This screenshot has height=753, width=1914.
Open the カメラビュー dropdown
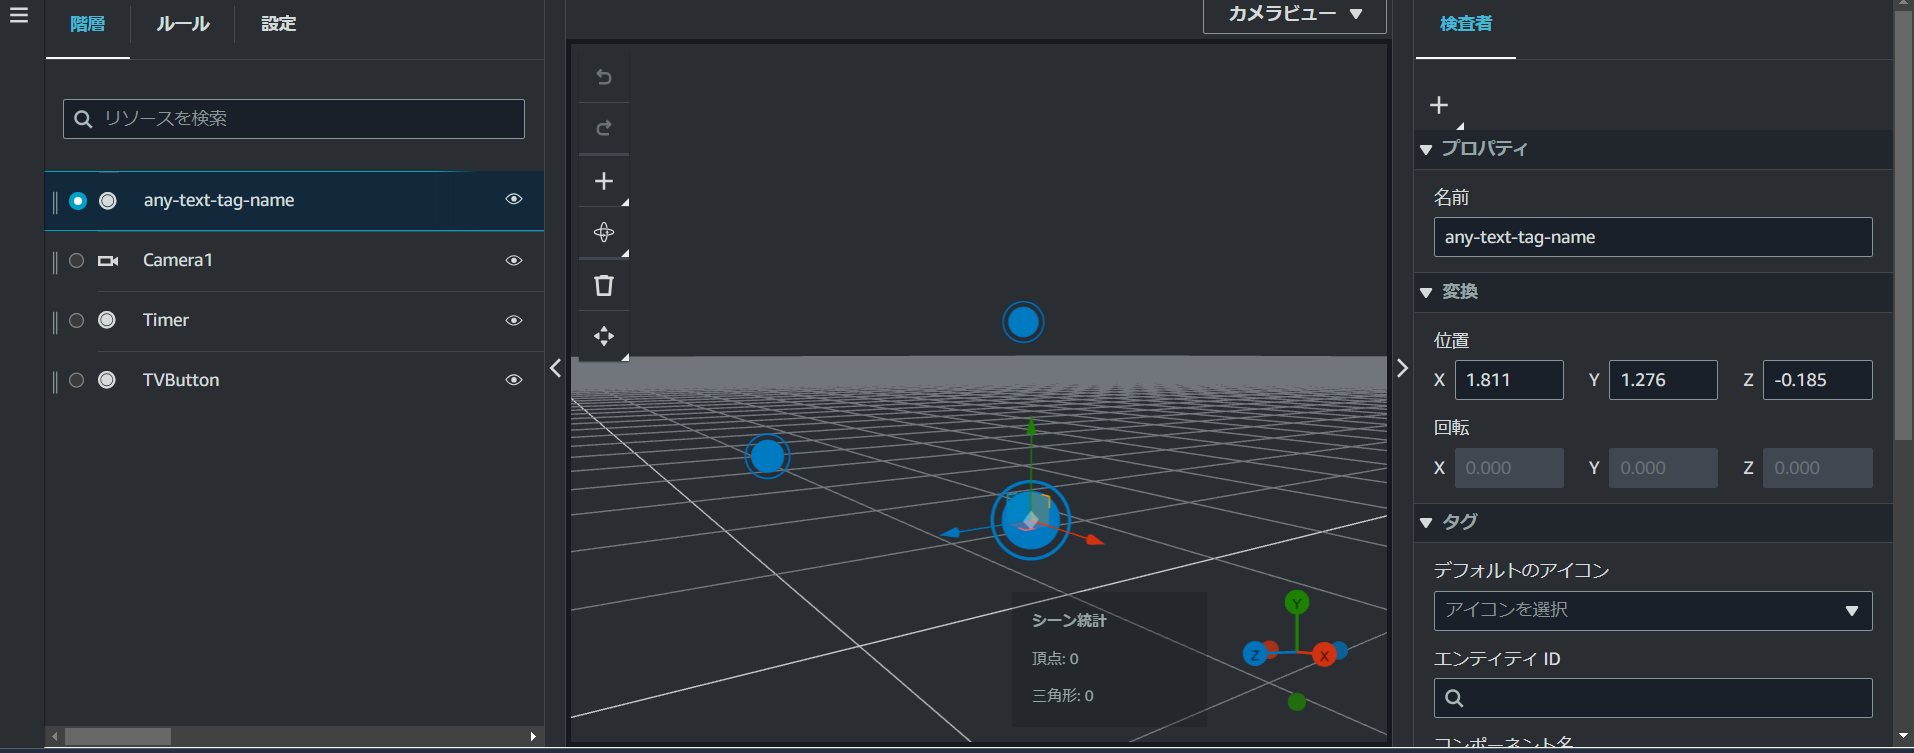point(1295,15)
